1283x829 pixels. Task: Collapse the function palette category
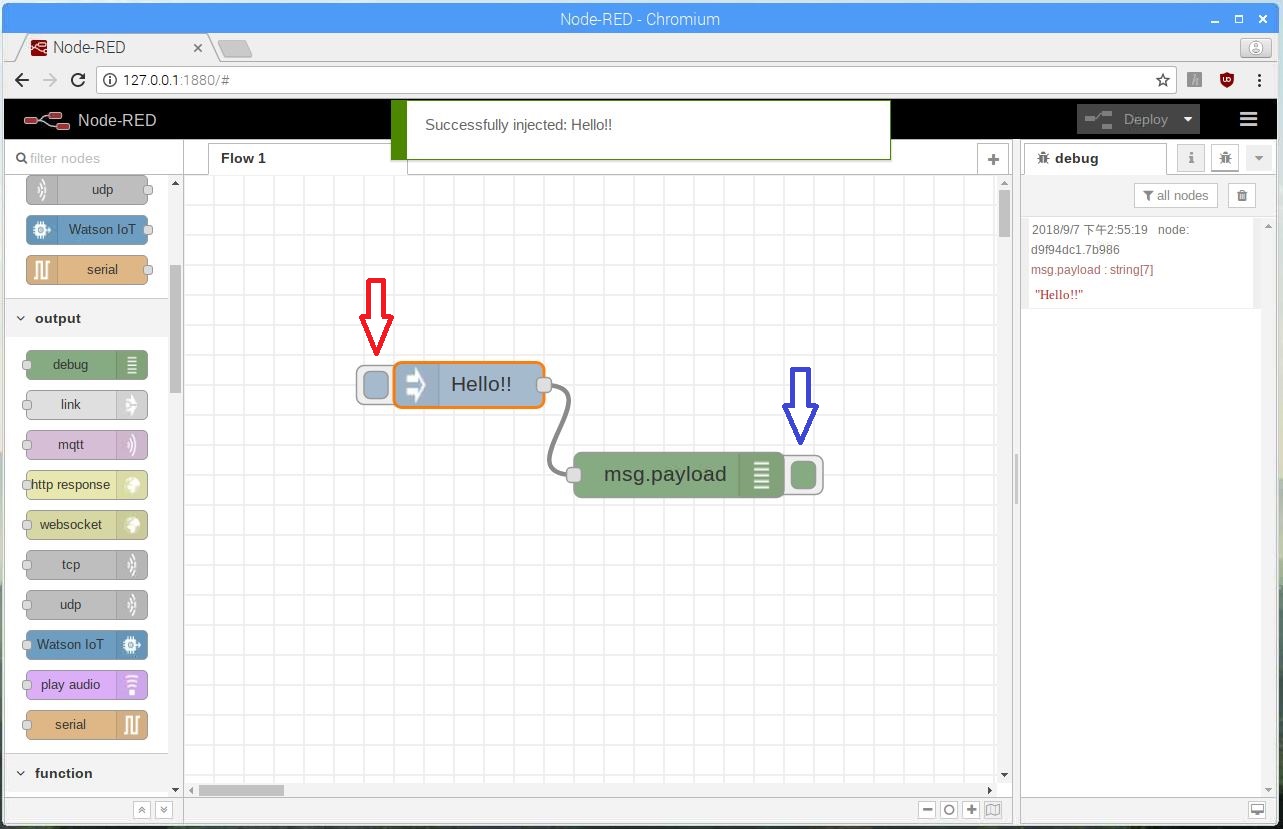(87, 773)
